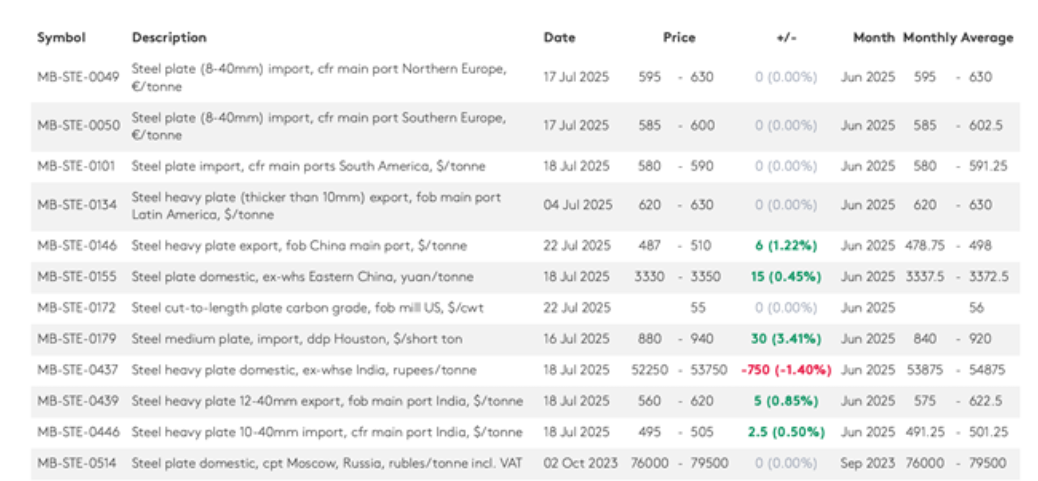Open Steel medium plate ddp Houston entry
The width and height of the screenshot is (1038, 481).
(x=297, y=339)
